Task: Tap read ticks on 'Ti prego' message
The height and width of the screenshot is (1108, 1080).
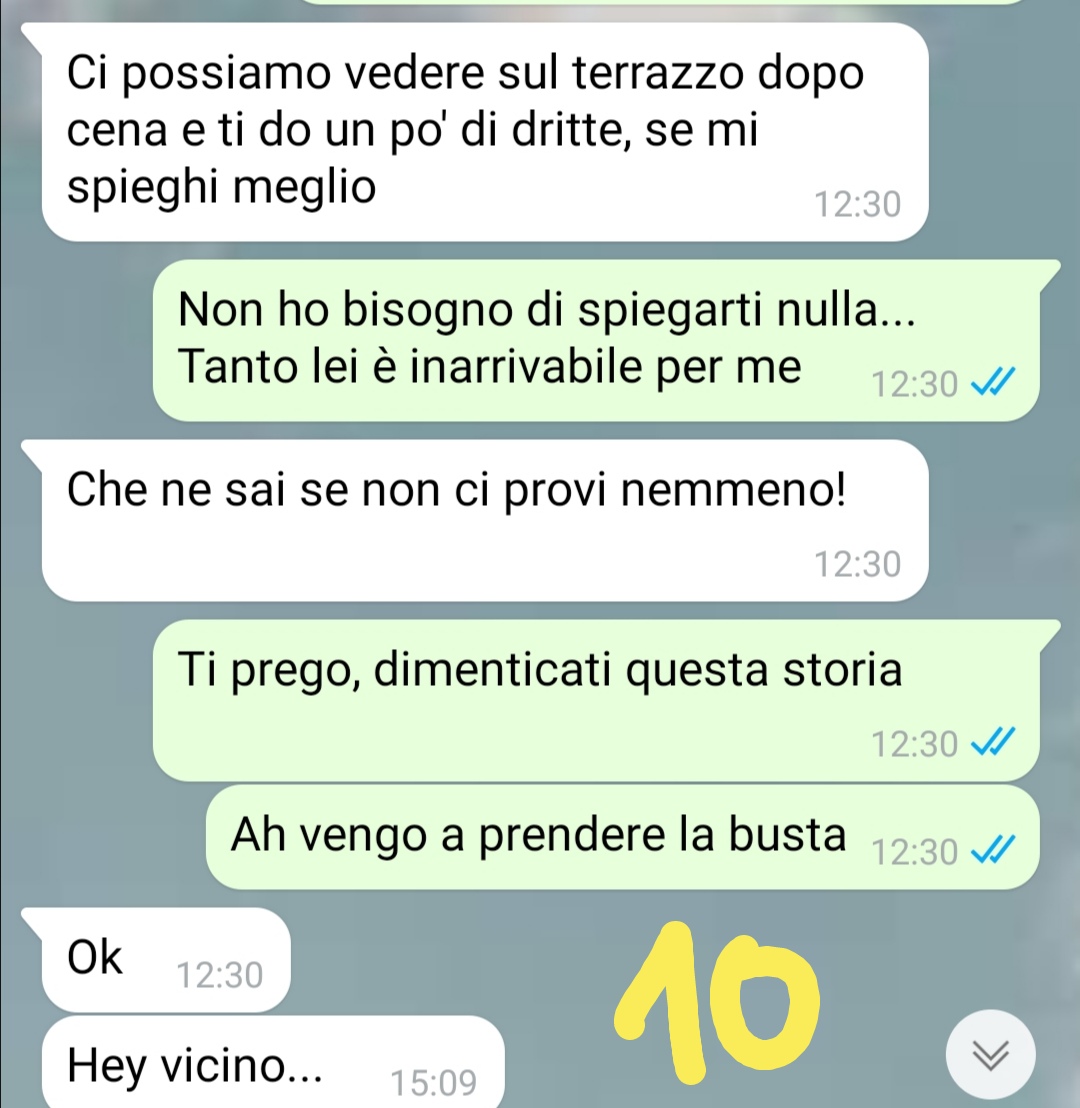Action: pyautogui.click(x=993, y=742)
